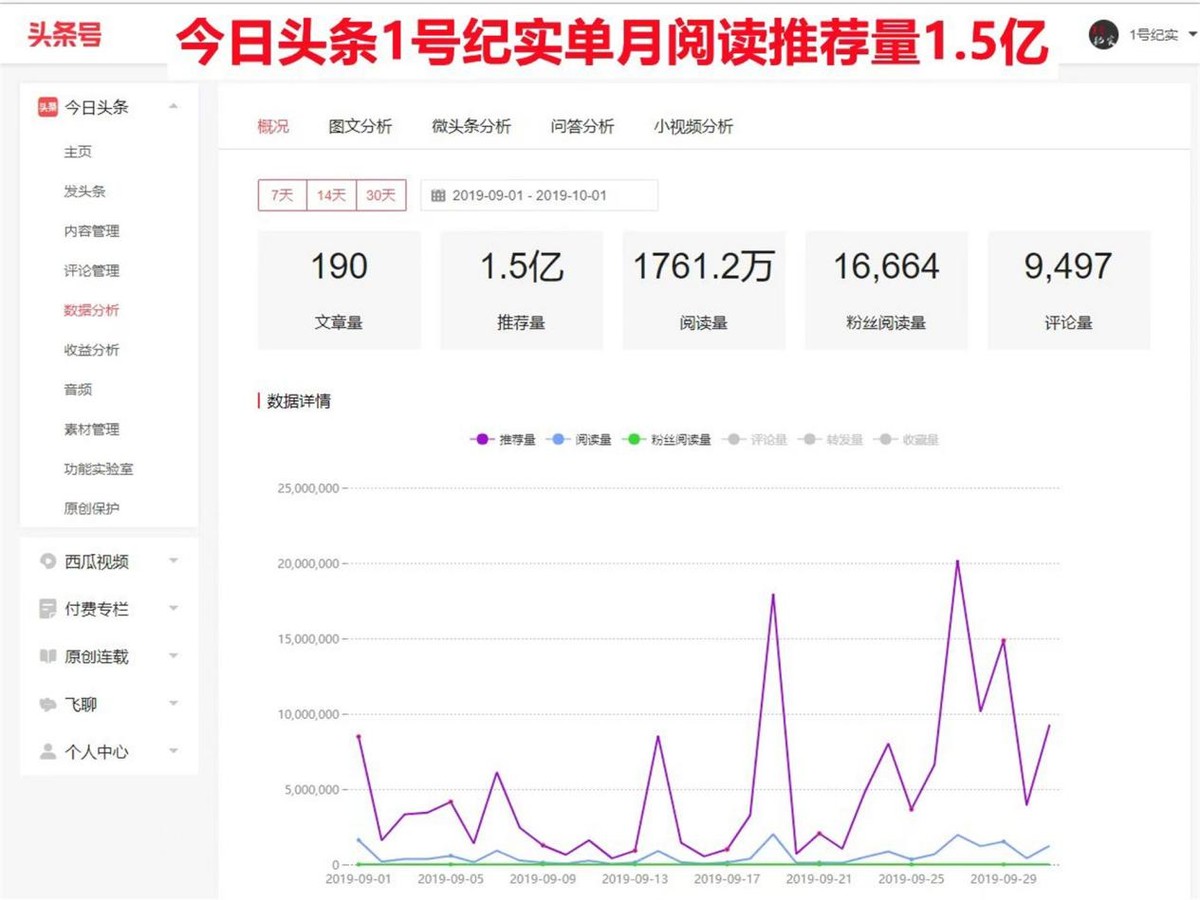This screenshot has width=1200, height=900.
Task: Click the calendar icon in the date field
Action: tap(438, 196)
